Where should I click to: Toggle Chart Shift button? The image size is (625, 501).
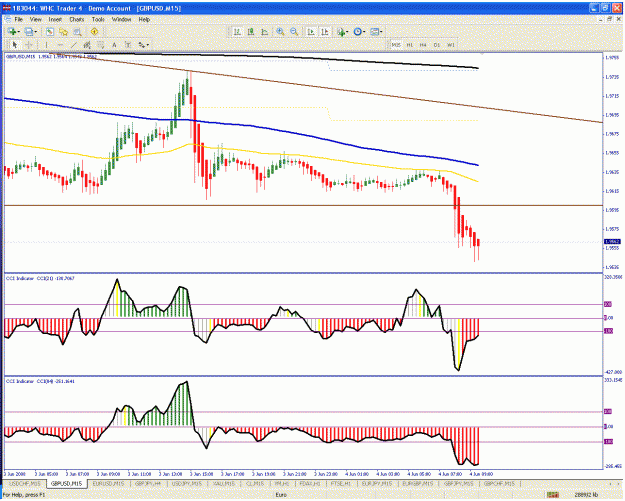point(324,32)
